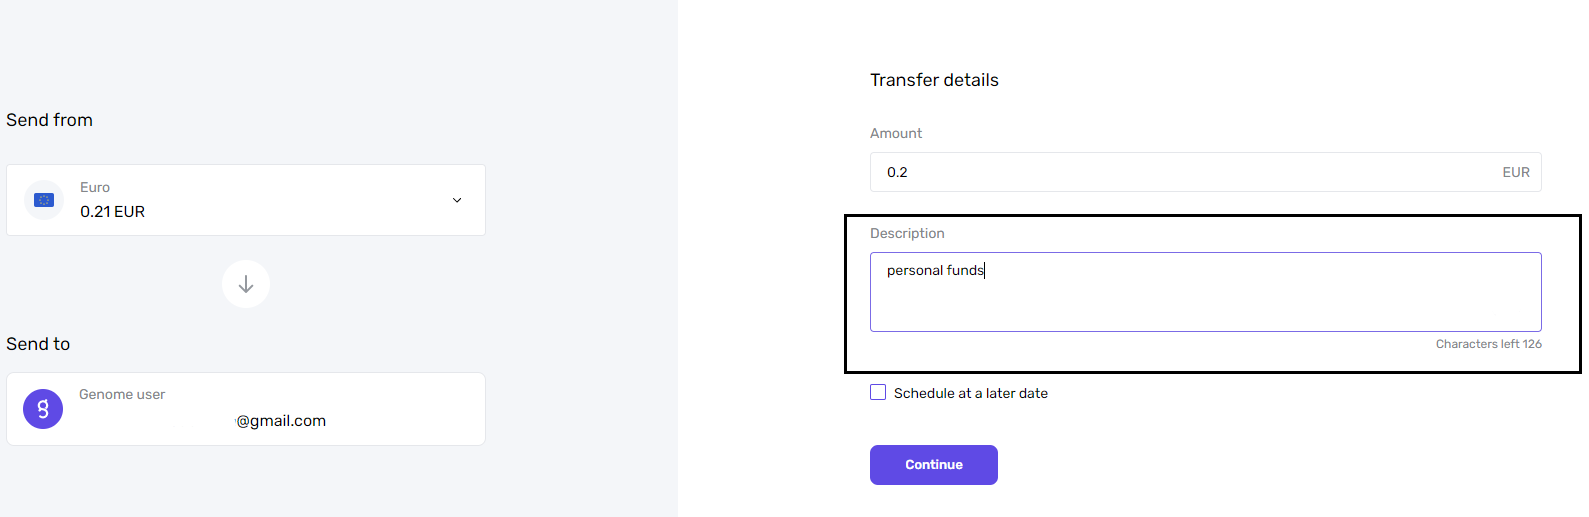Click the purple Continue button
This screenshot has height=517, width=1589.
coord(934,465)
